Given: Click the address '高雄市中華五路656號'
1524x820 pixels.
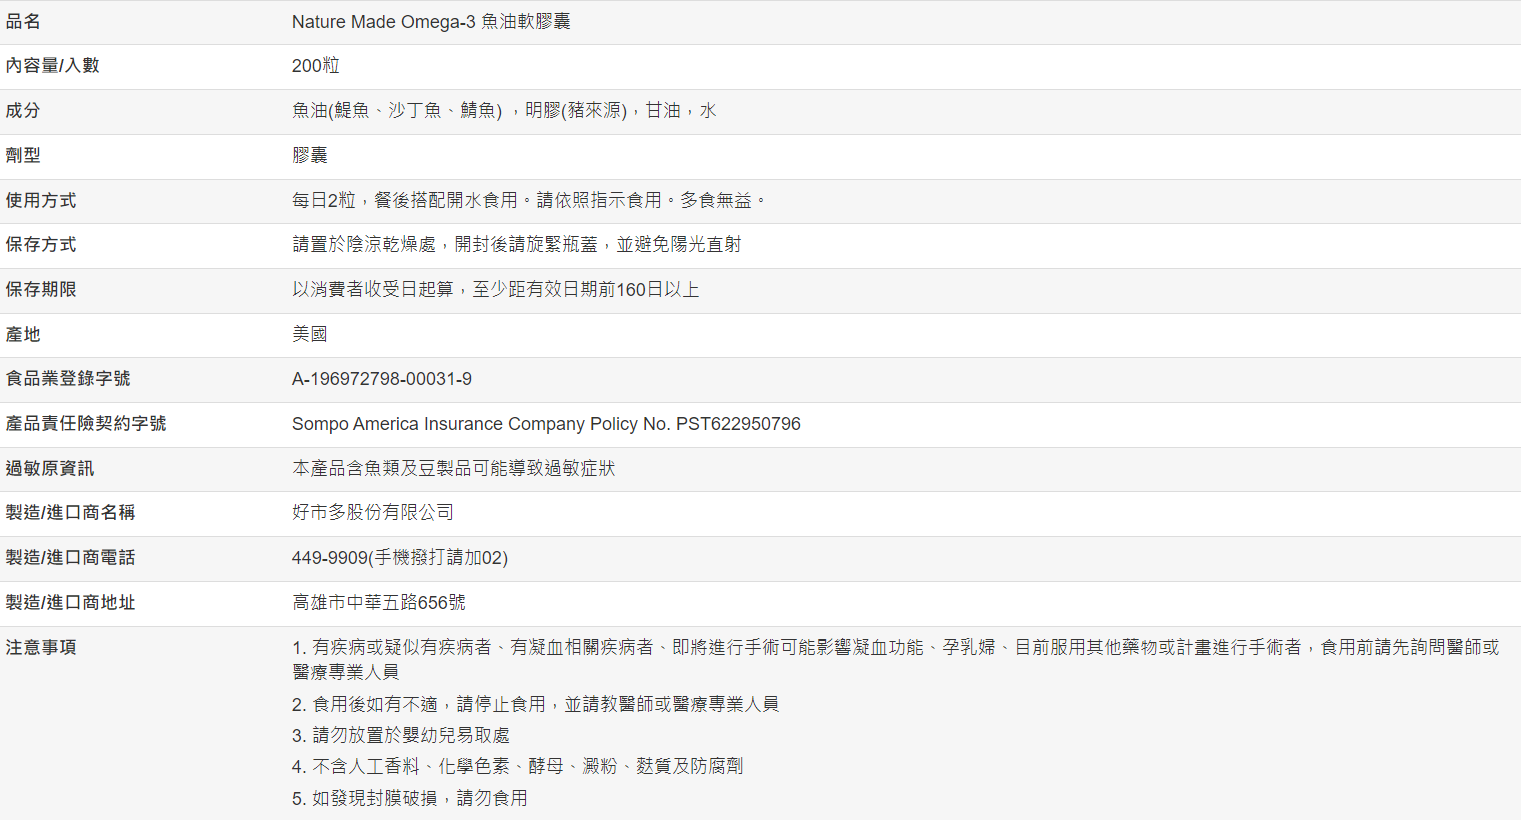Looking at the screenshot, I should 378,603.
